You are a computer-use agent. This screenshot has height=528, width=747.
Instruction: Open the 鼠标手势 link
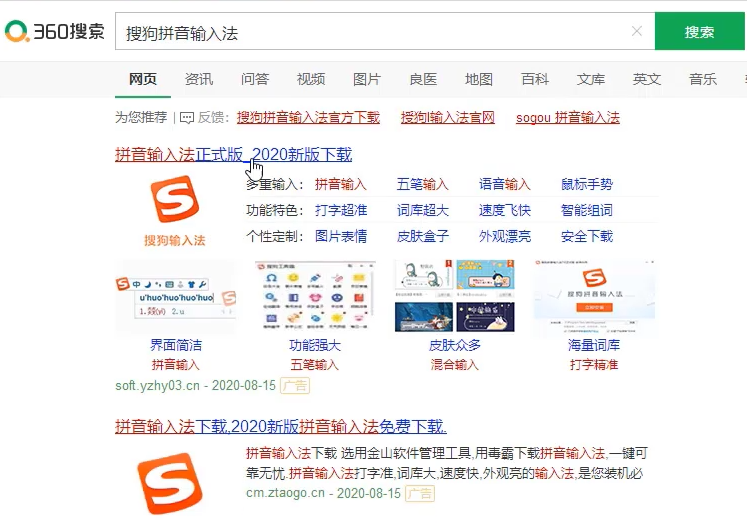[586, 184]
